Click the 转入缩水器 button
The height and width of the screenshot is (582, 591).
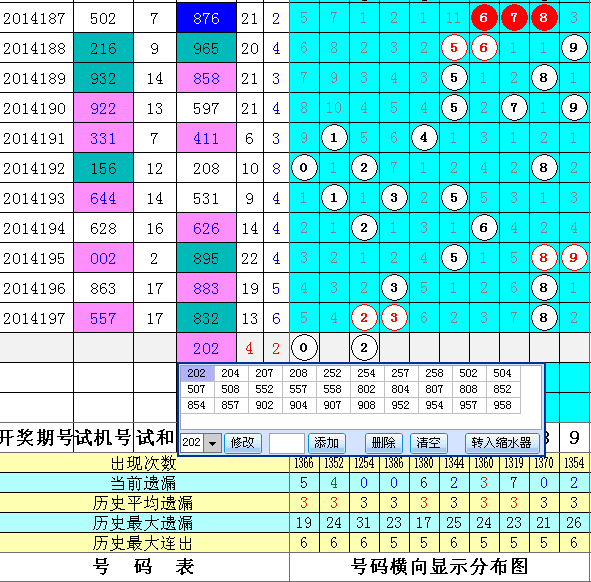[502, 443]
